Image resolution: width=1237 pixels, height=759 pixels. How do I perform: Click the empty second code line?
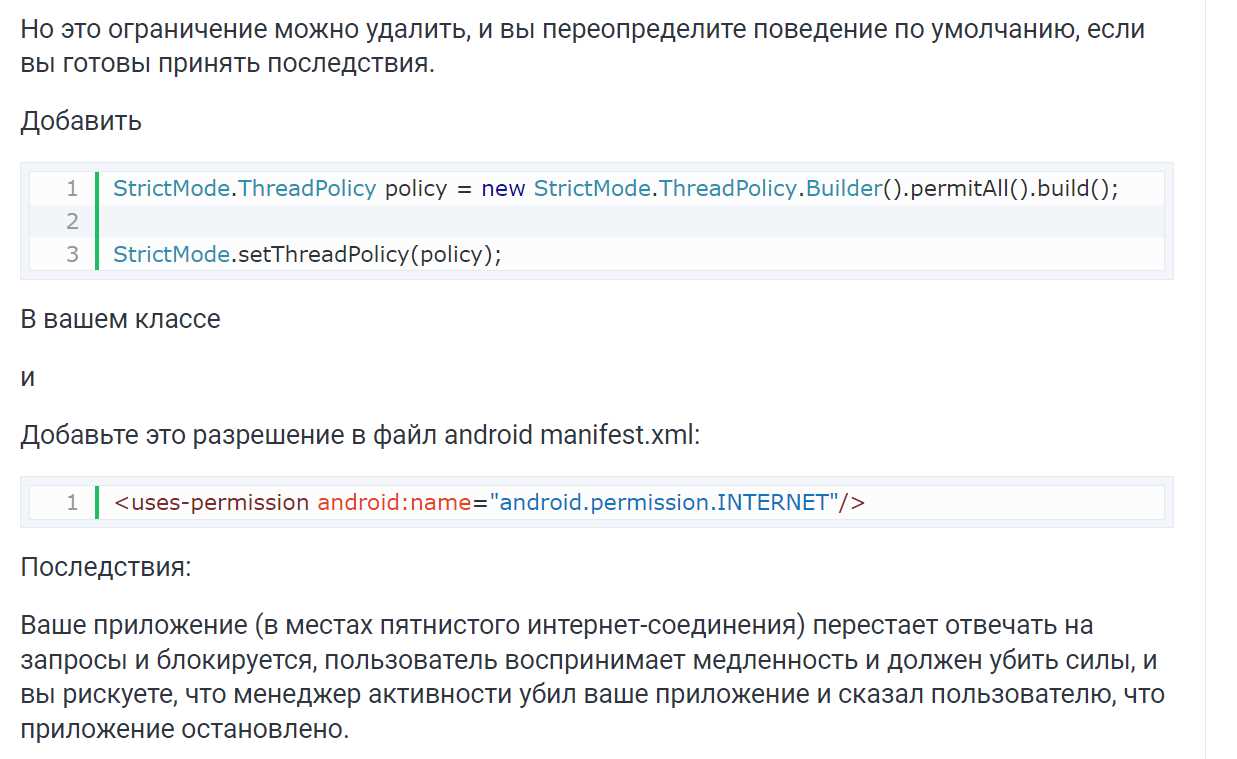(600, 221)
